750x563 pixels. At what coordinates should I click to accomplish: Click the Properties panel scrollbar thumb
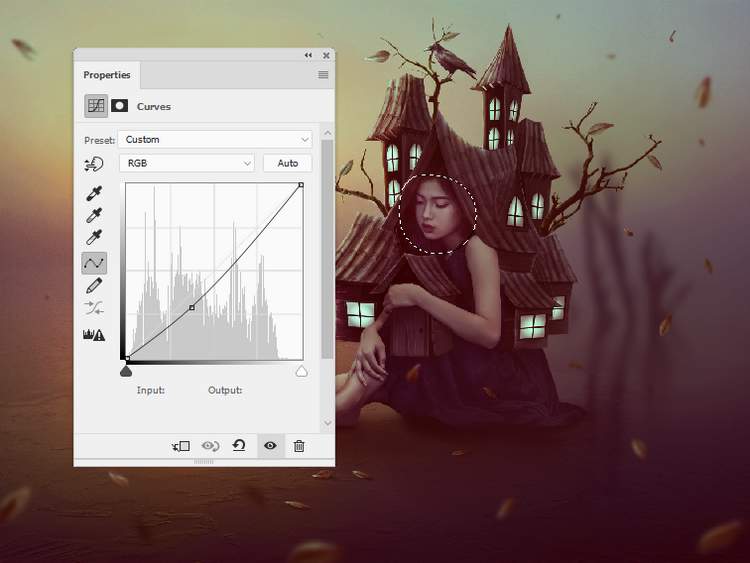pos(328,249)
